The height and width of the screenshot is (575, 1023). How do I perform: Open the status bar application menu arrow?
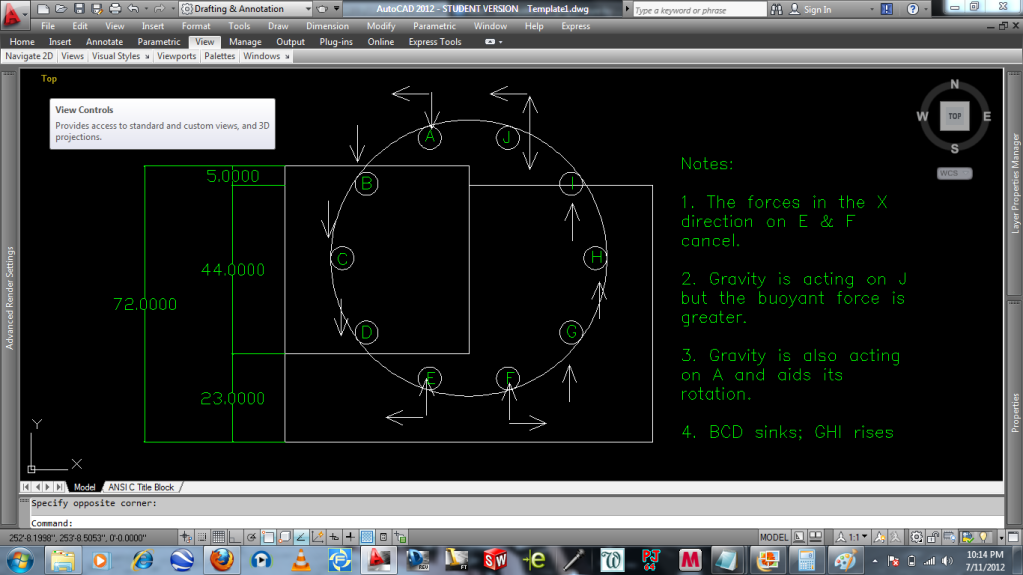click(x=1001, y=537)
